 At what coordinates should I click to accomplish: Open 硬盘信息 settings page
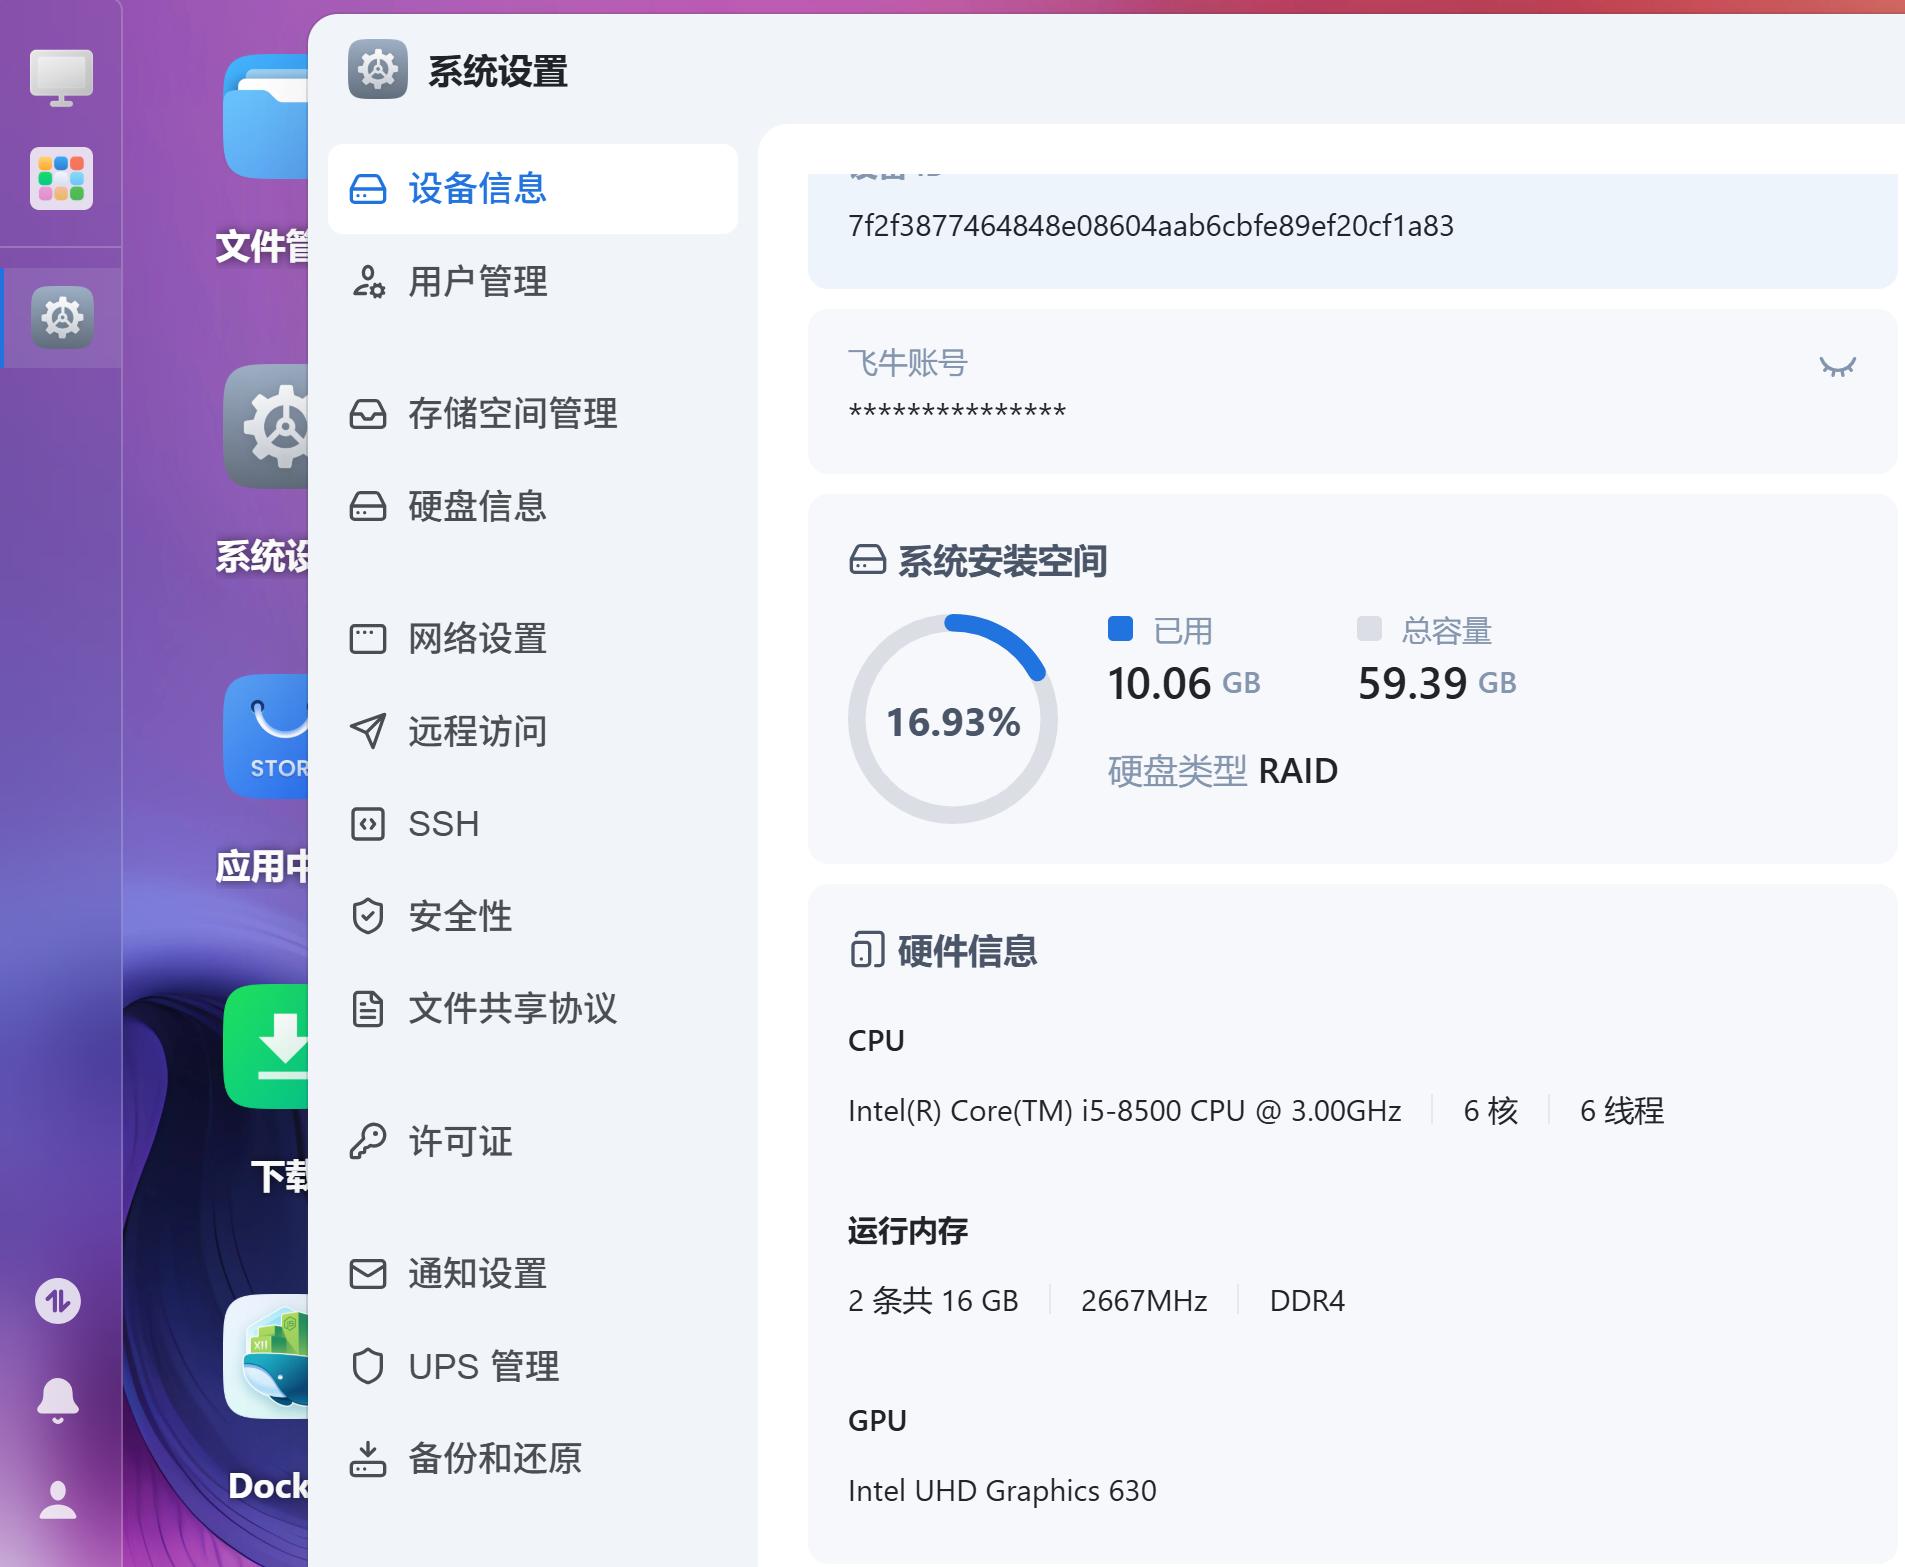tap(476, 506)
